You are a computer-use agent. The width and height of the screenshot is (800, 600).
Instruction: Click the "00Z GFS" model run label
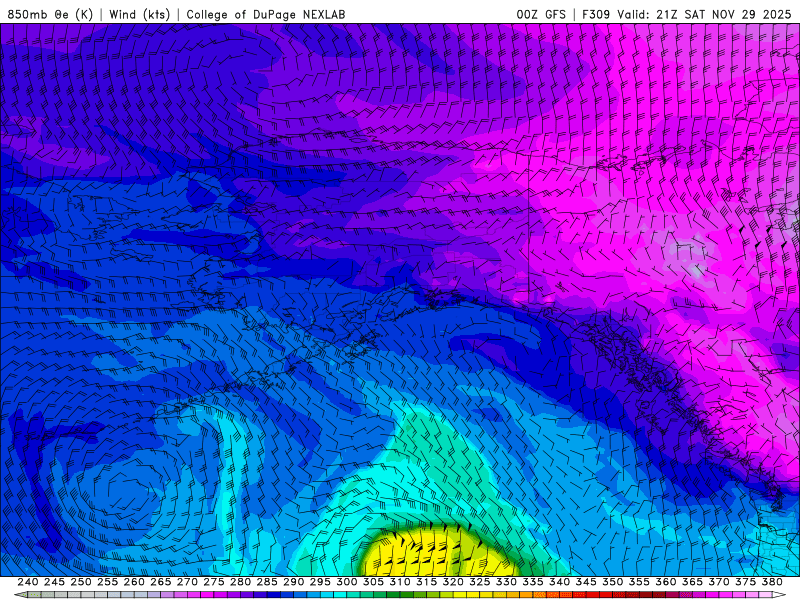tap(541, 14)
